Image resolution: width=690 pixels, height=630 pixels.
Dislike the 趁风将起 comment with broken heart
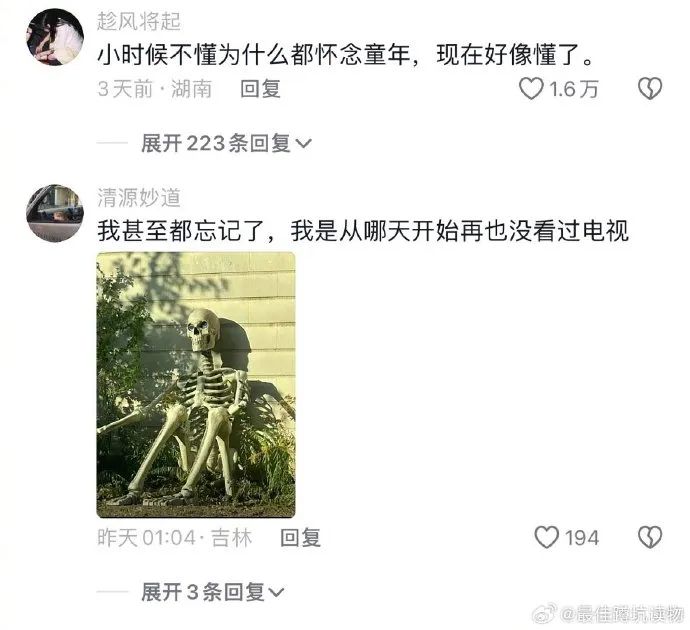click(650, 89)
